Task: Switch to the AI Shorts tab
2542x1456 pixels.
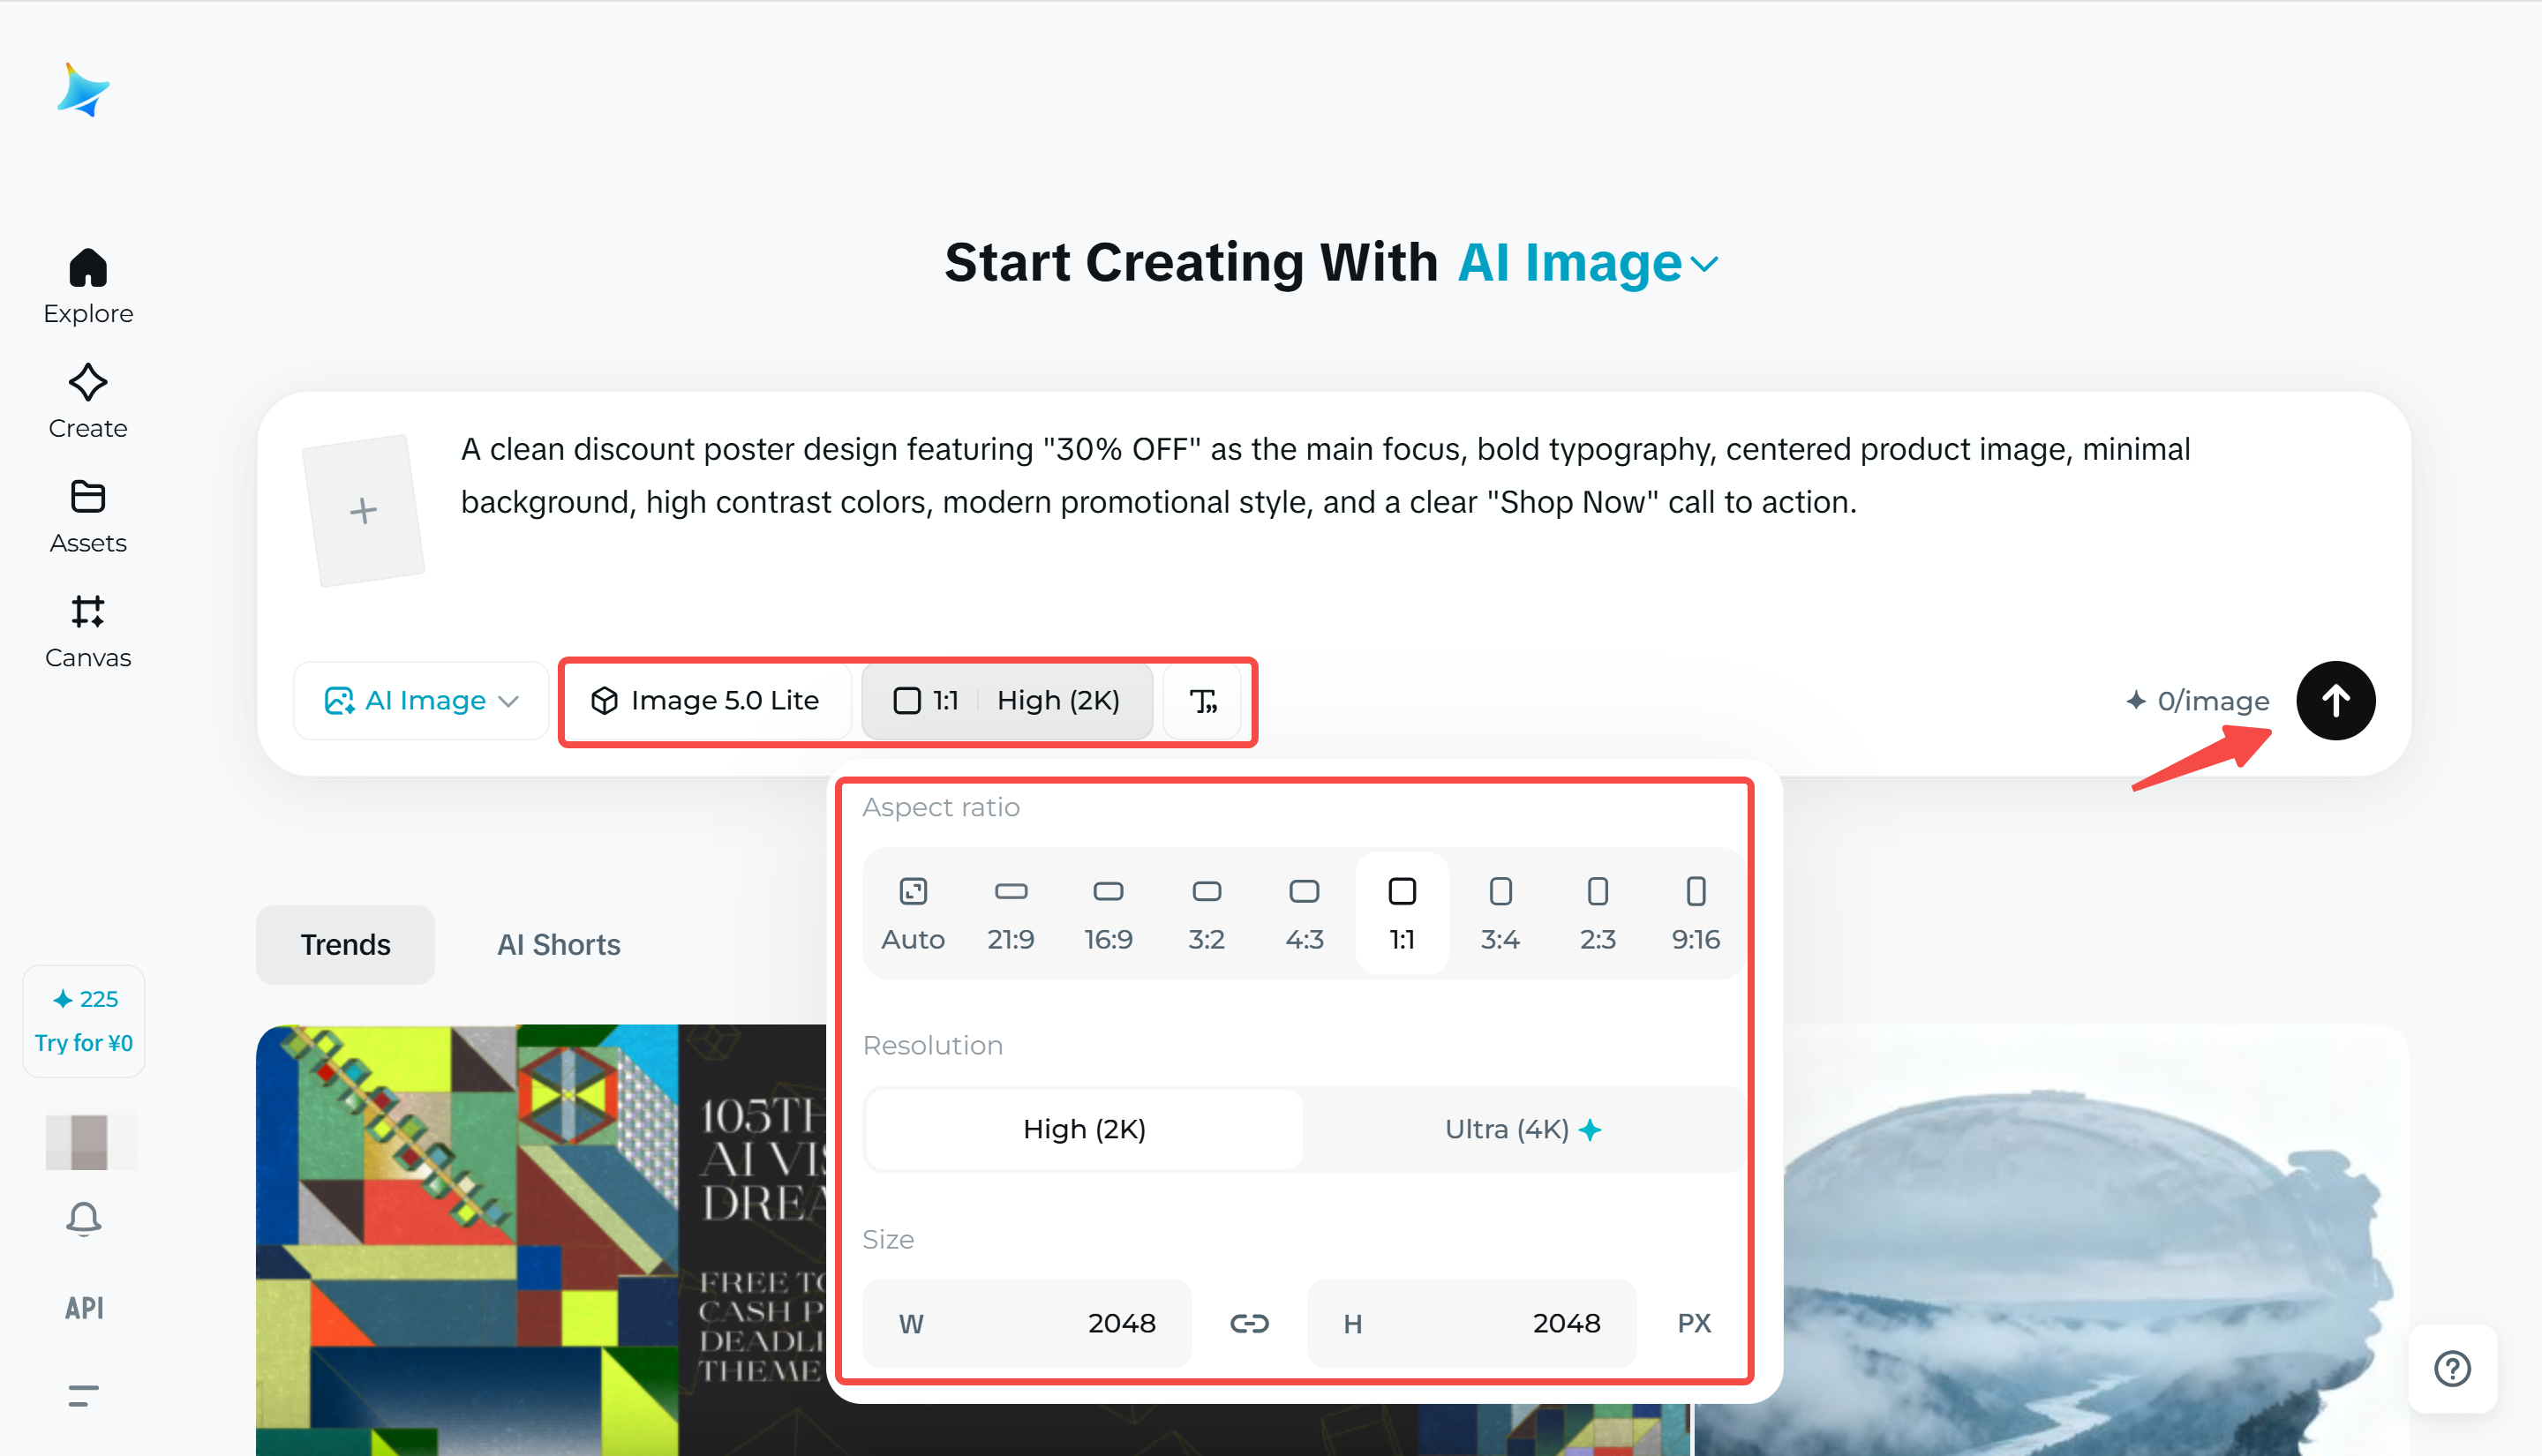Action: tap(558, 944)
